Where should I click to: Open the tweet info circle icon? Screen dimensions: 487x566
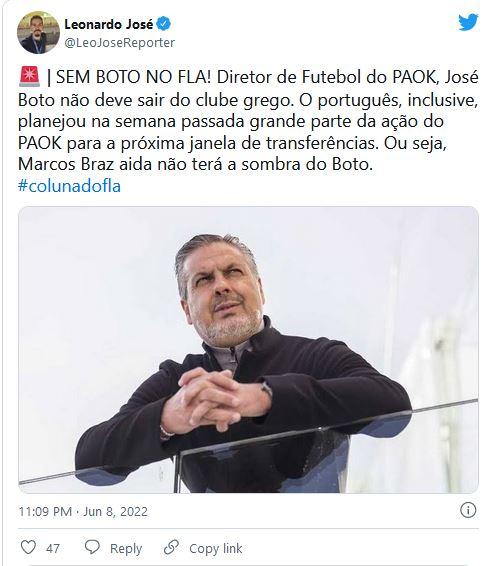coord(468,510)
